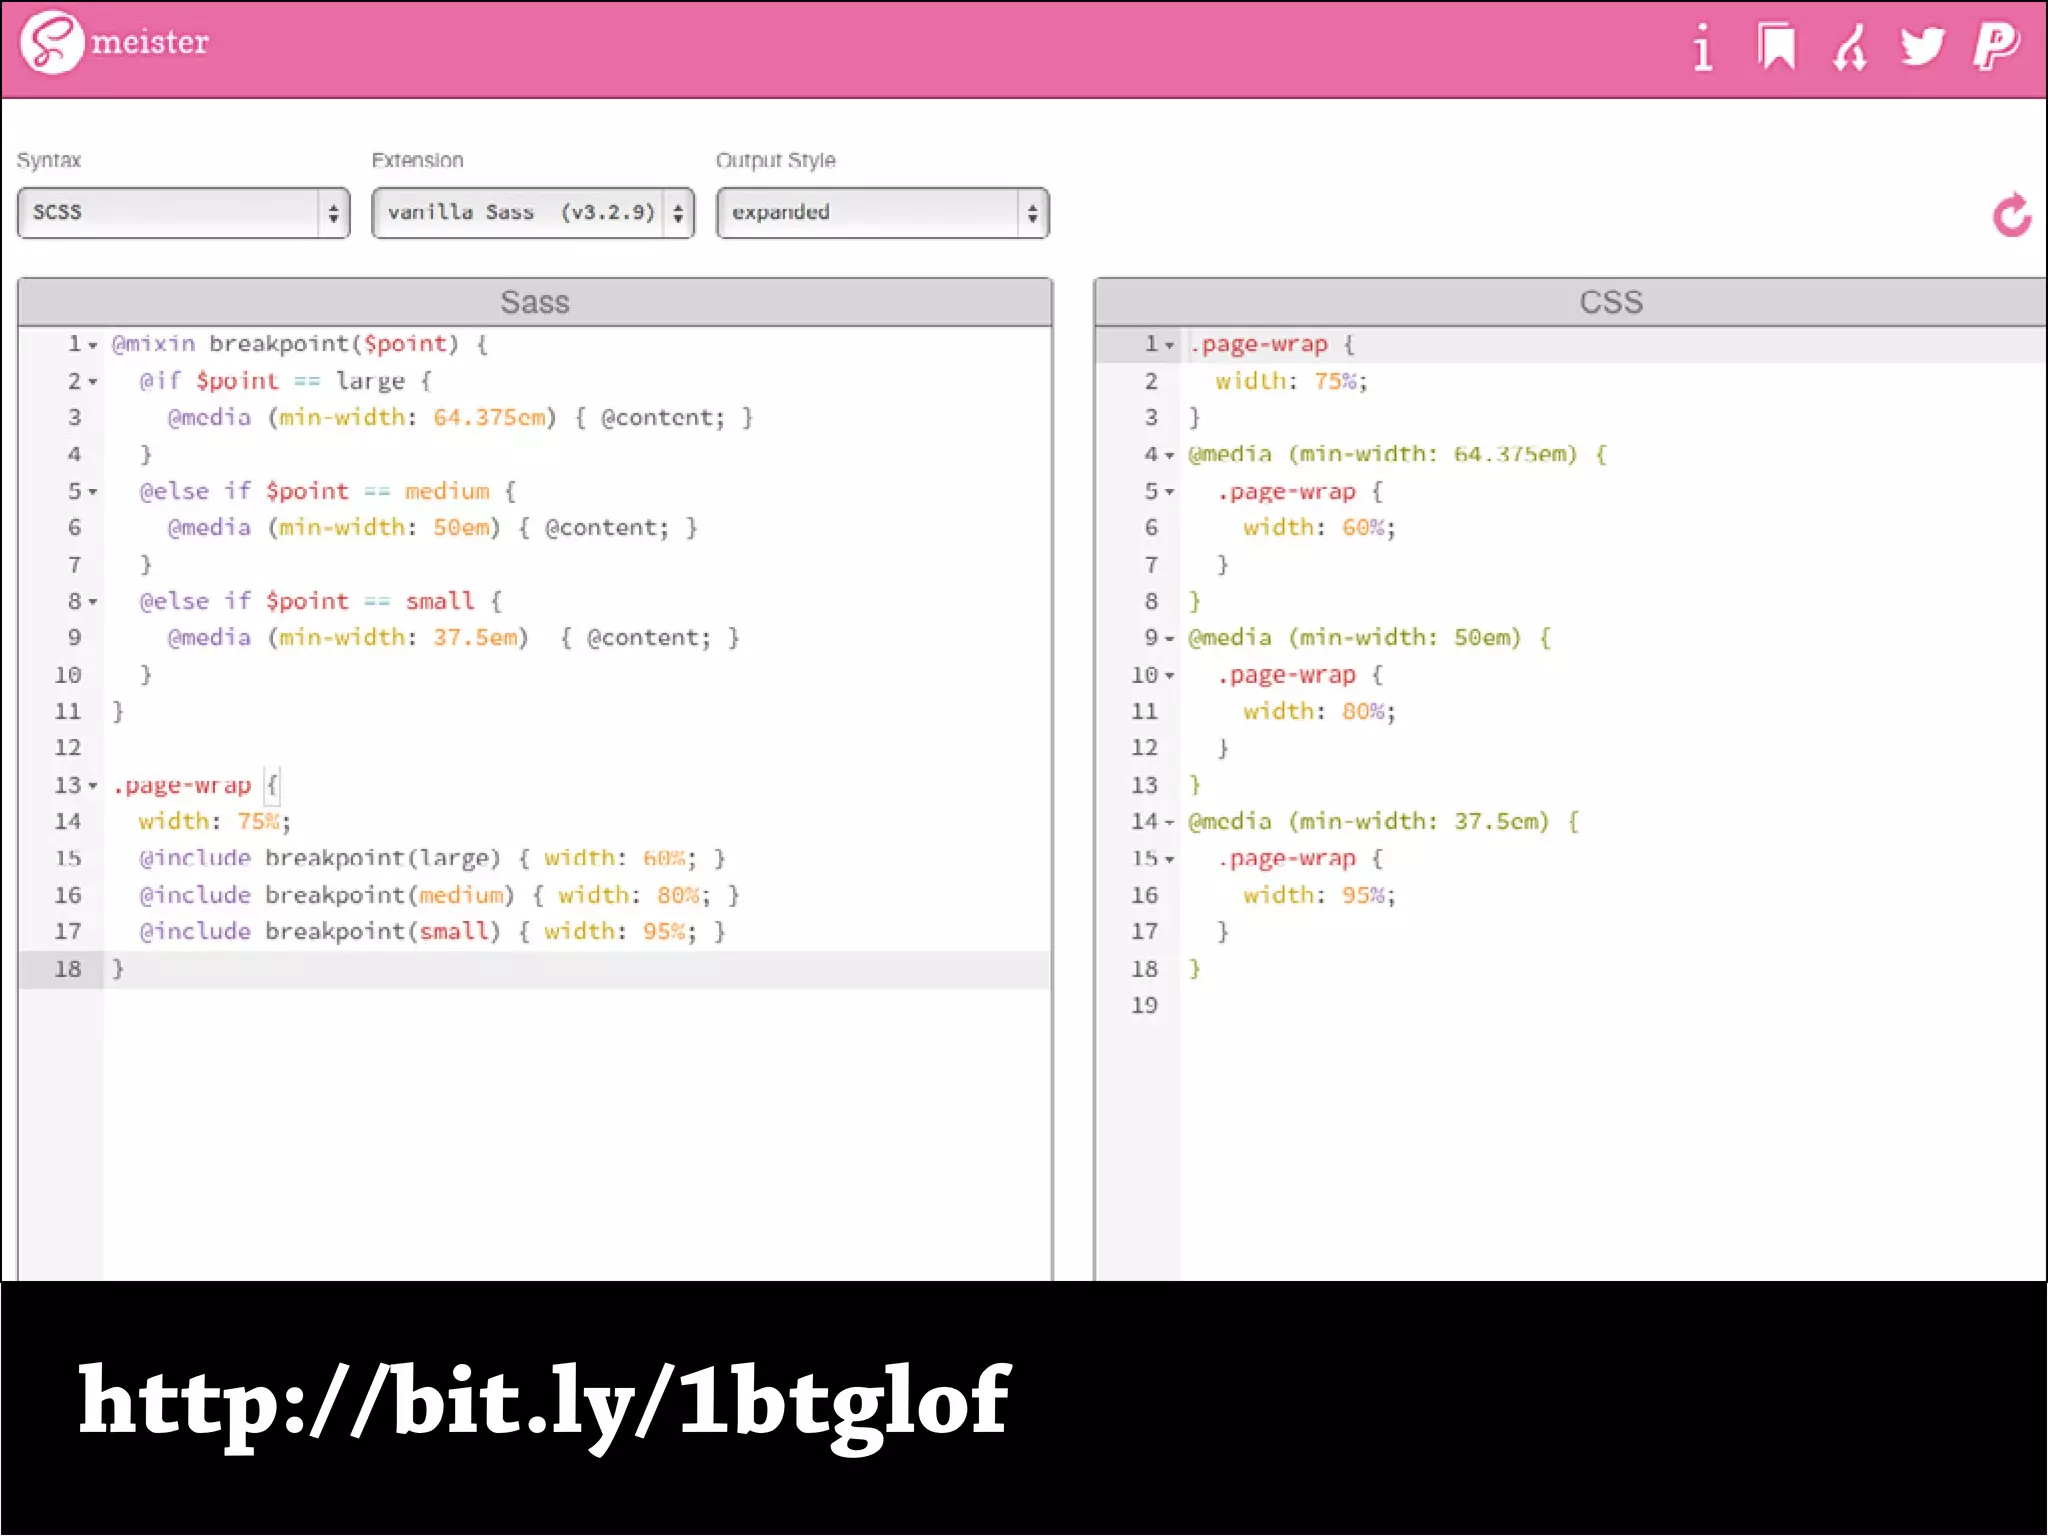Click the Sass panel header

535,302
